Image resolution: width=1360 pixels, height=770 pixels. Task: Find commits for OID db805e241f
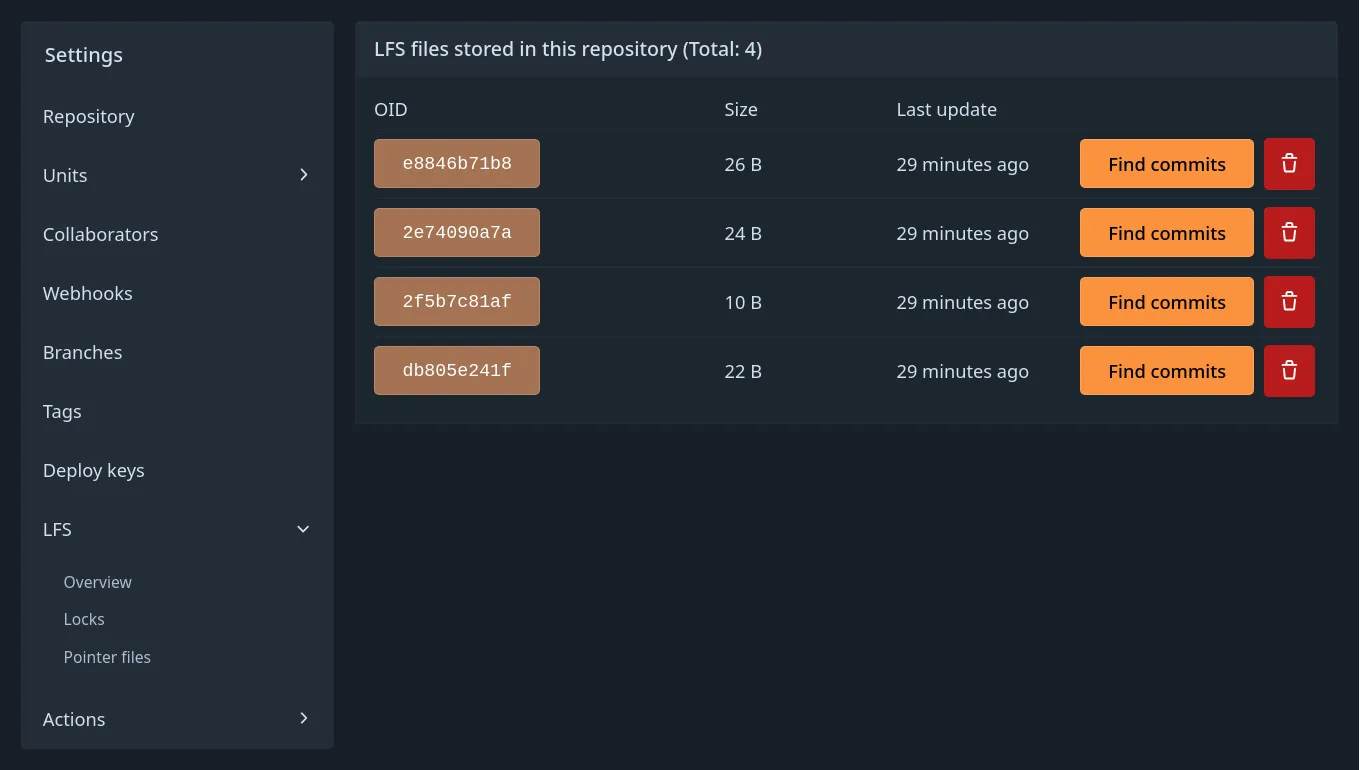point(1167,371)
